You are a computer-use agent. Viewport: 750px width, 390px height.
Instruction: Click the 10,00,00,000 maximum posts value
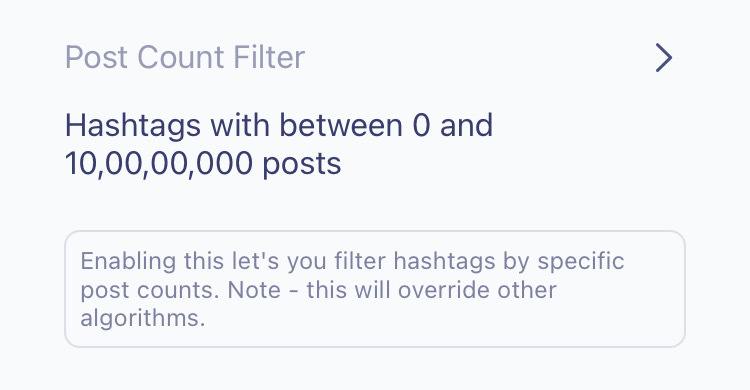(x=159, y=163)
